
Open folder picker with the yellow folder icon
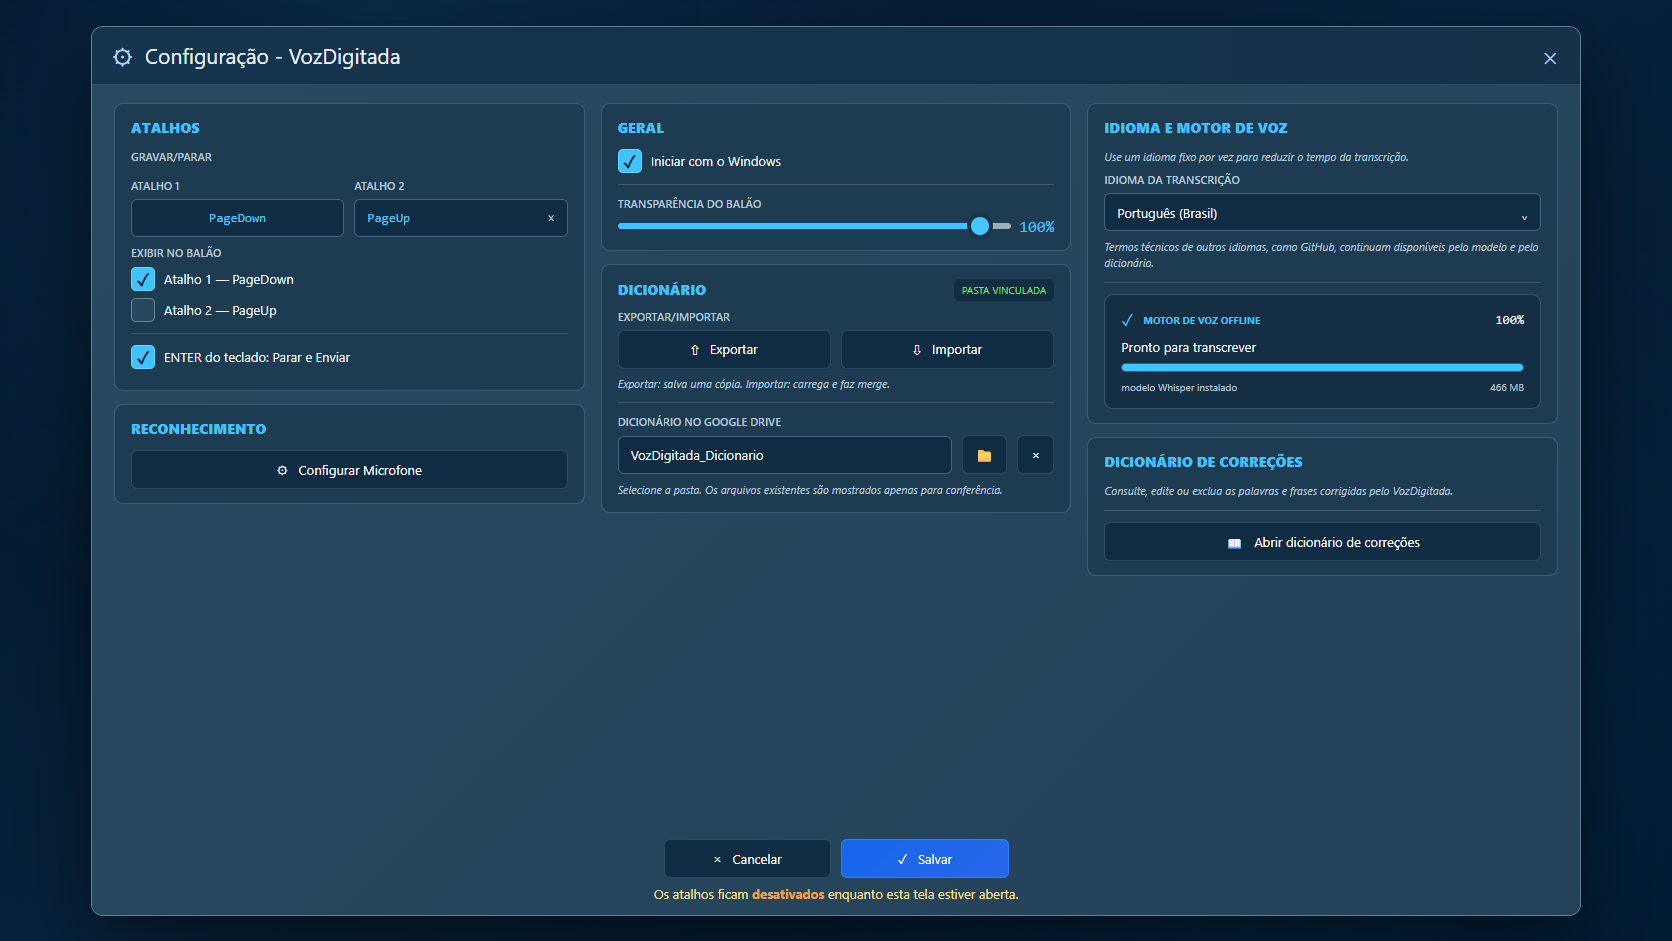click(x=984, y=455)
